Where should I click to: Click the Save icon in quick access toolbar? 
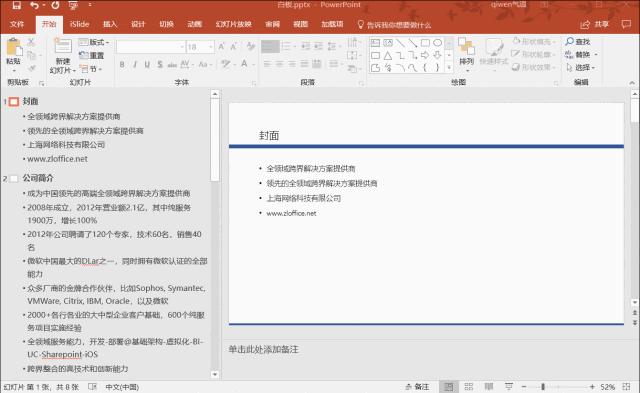click(17, 5)
